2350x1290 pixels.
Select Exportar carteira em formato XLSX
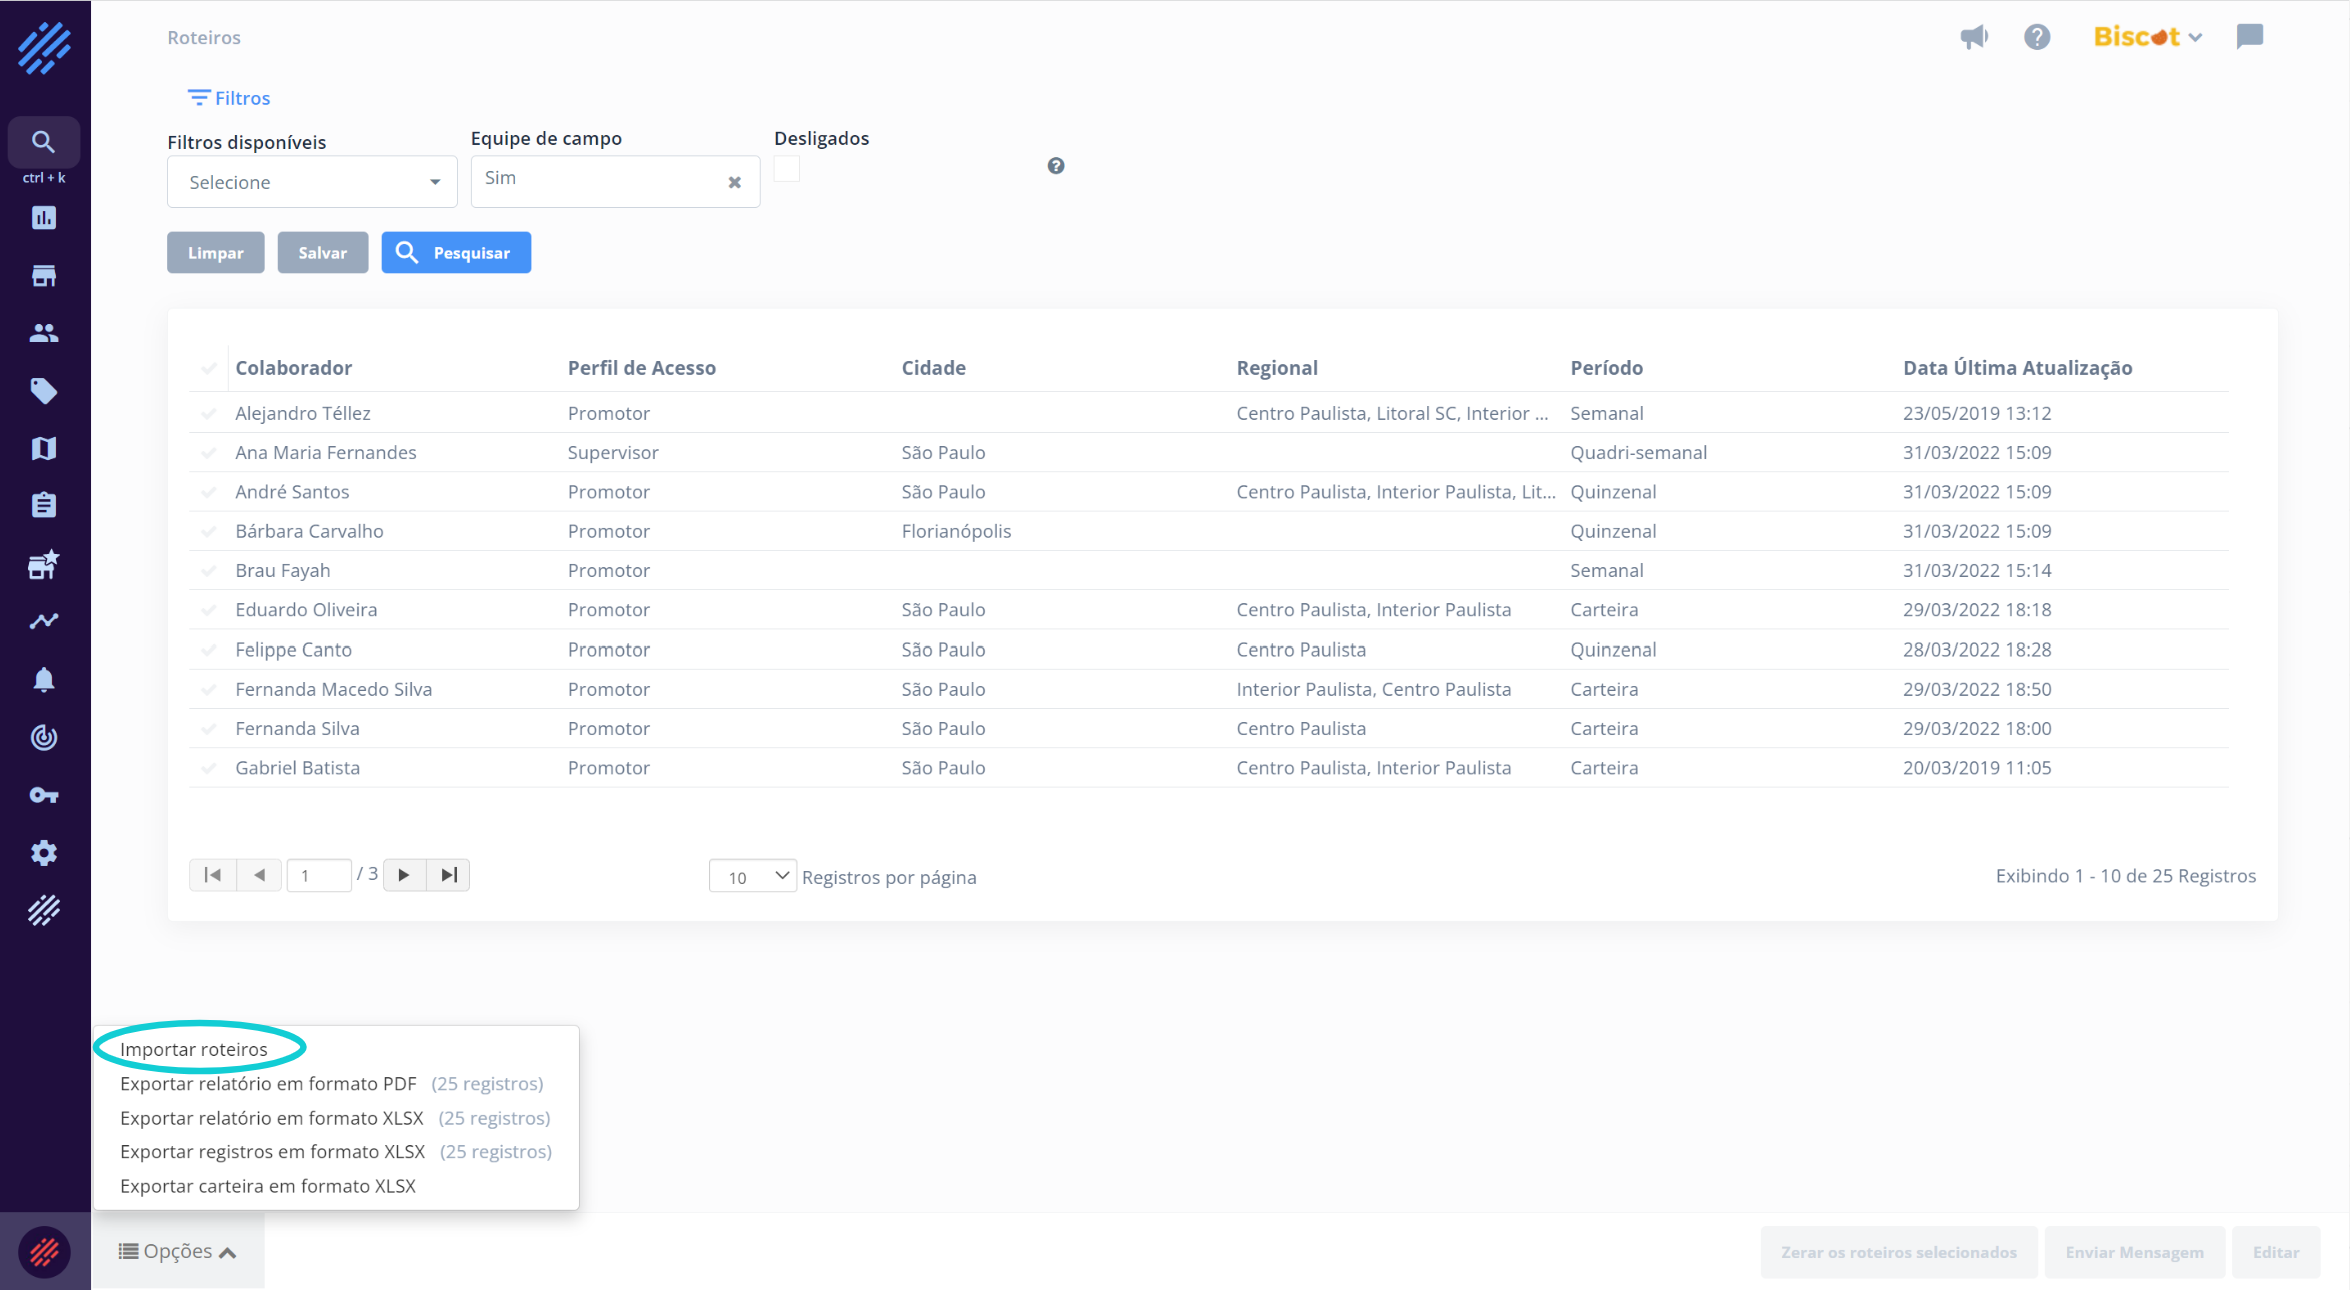[x=268, y=1186]
